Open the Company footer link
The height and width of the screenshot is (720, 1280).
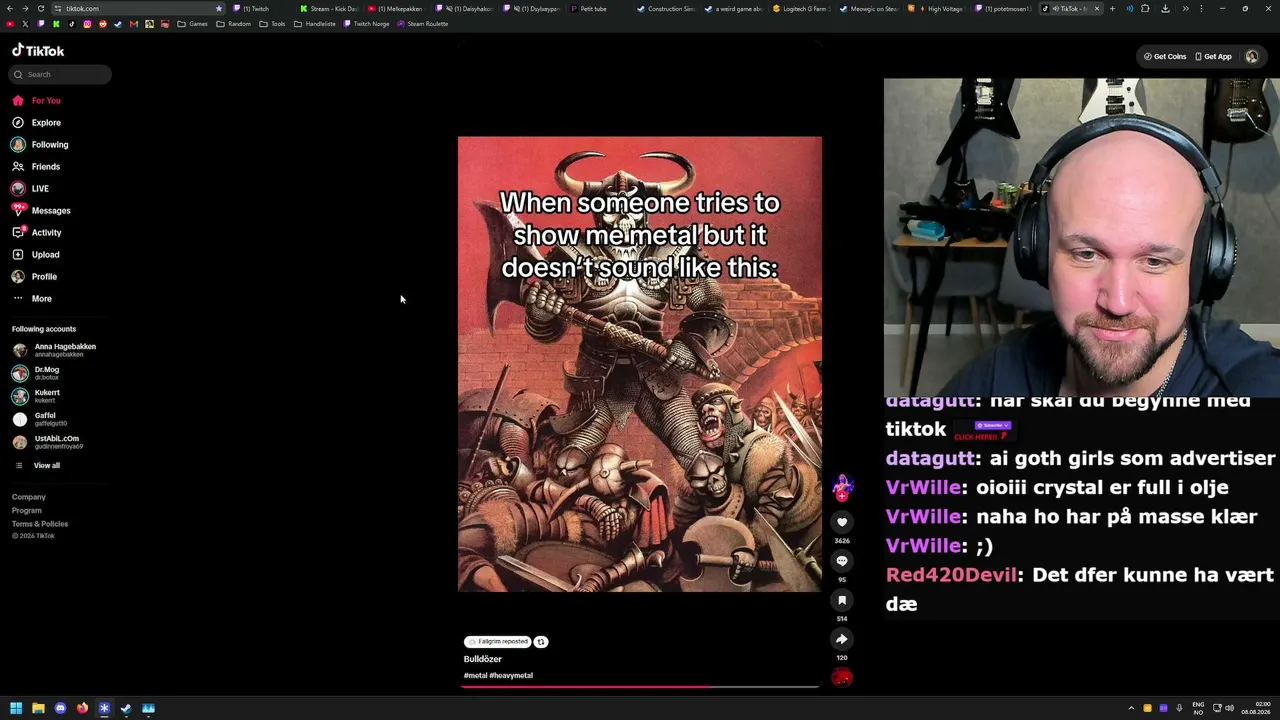29,497
